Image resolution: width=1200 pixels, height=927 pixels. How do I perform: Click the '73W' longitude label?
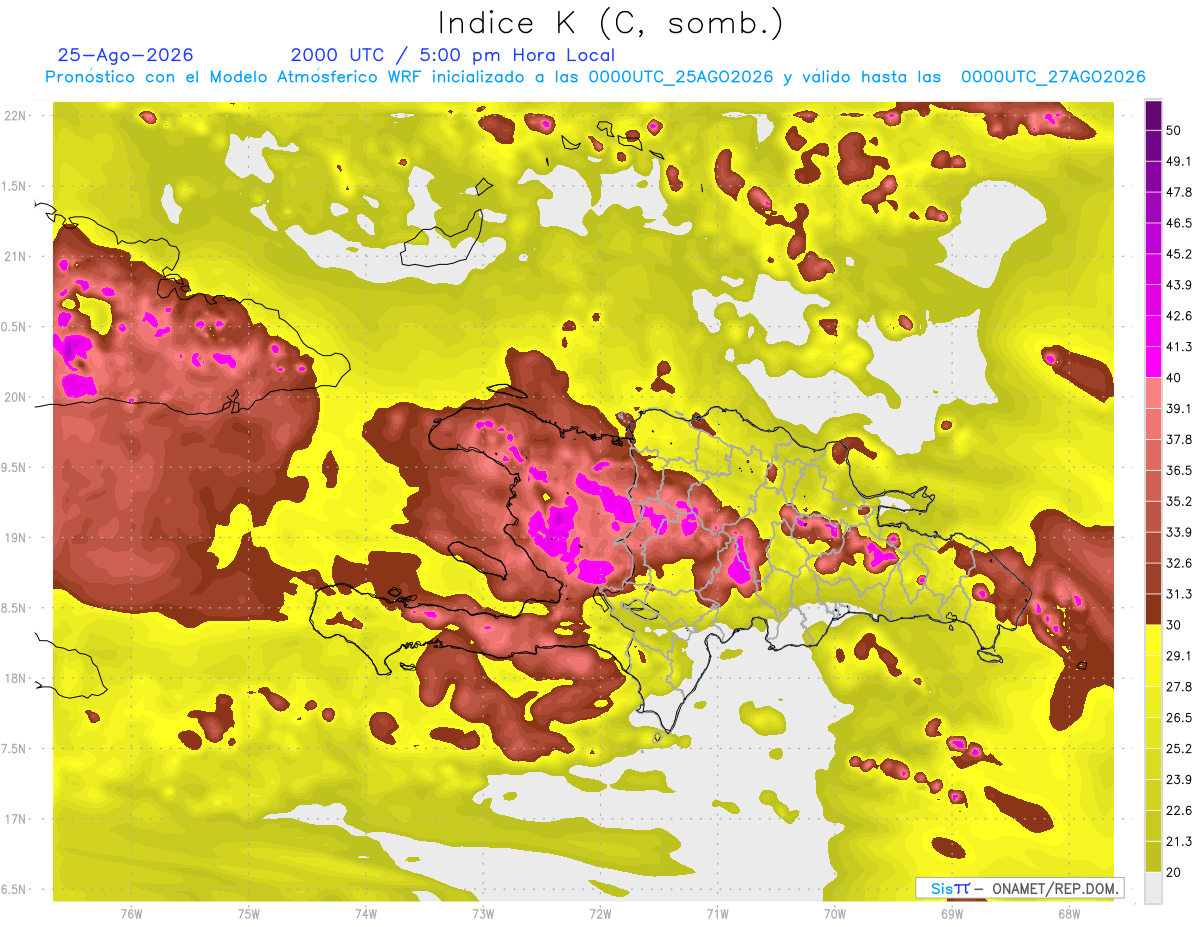[x=483, y=914]
